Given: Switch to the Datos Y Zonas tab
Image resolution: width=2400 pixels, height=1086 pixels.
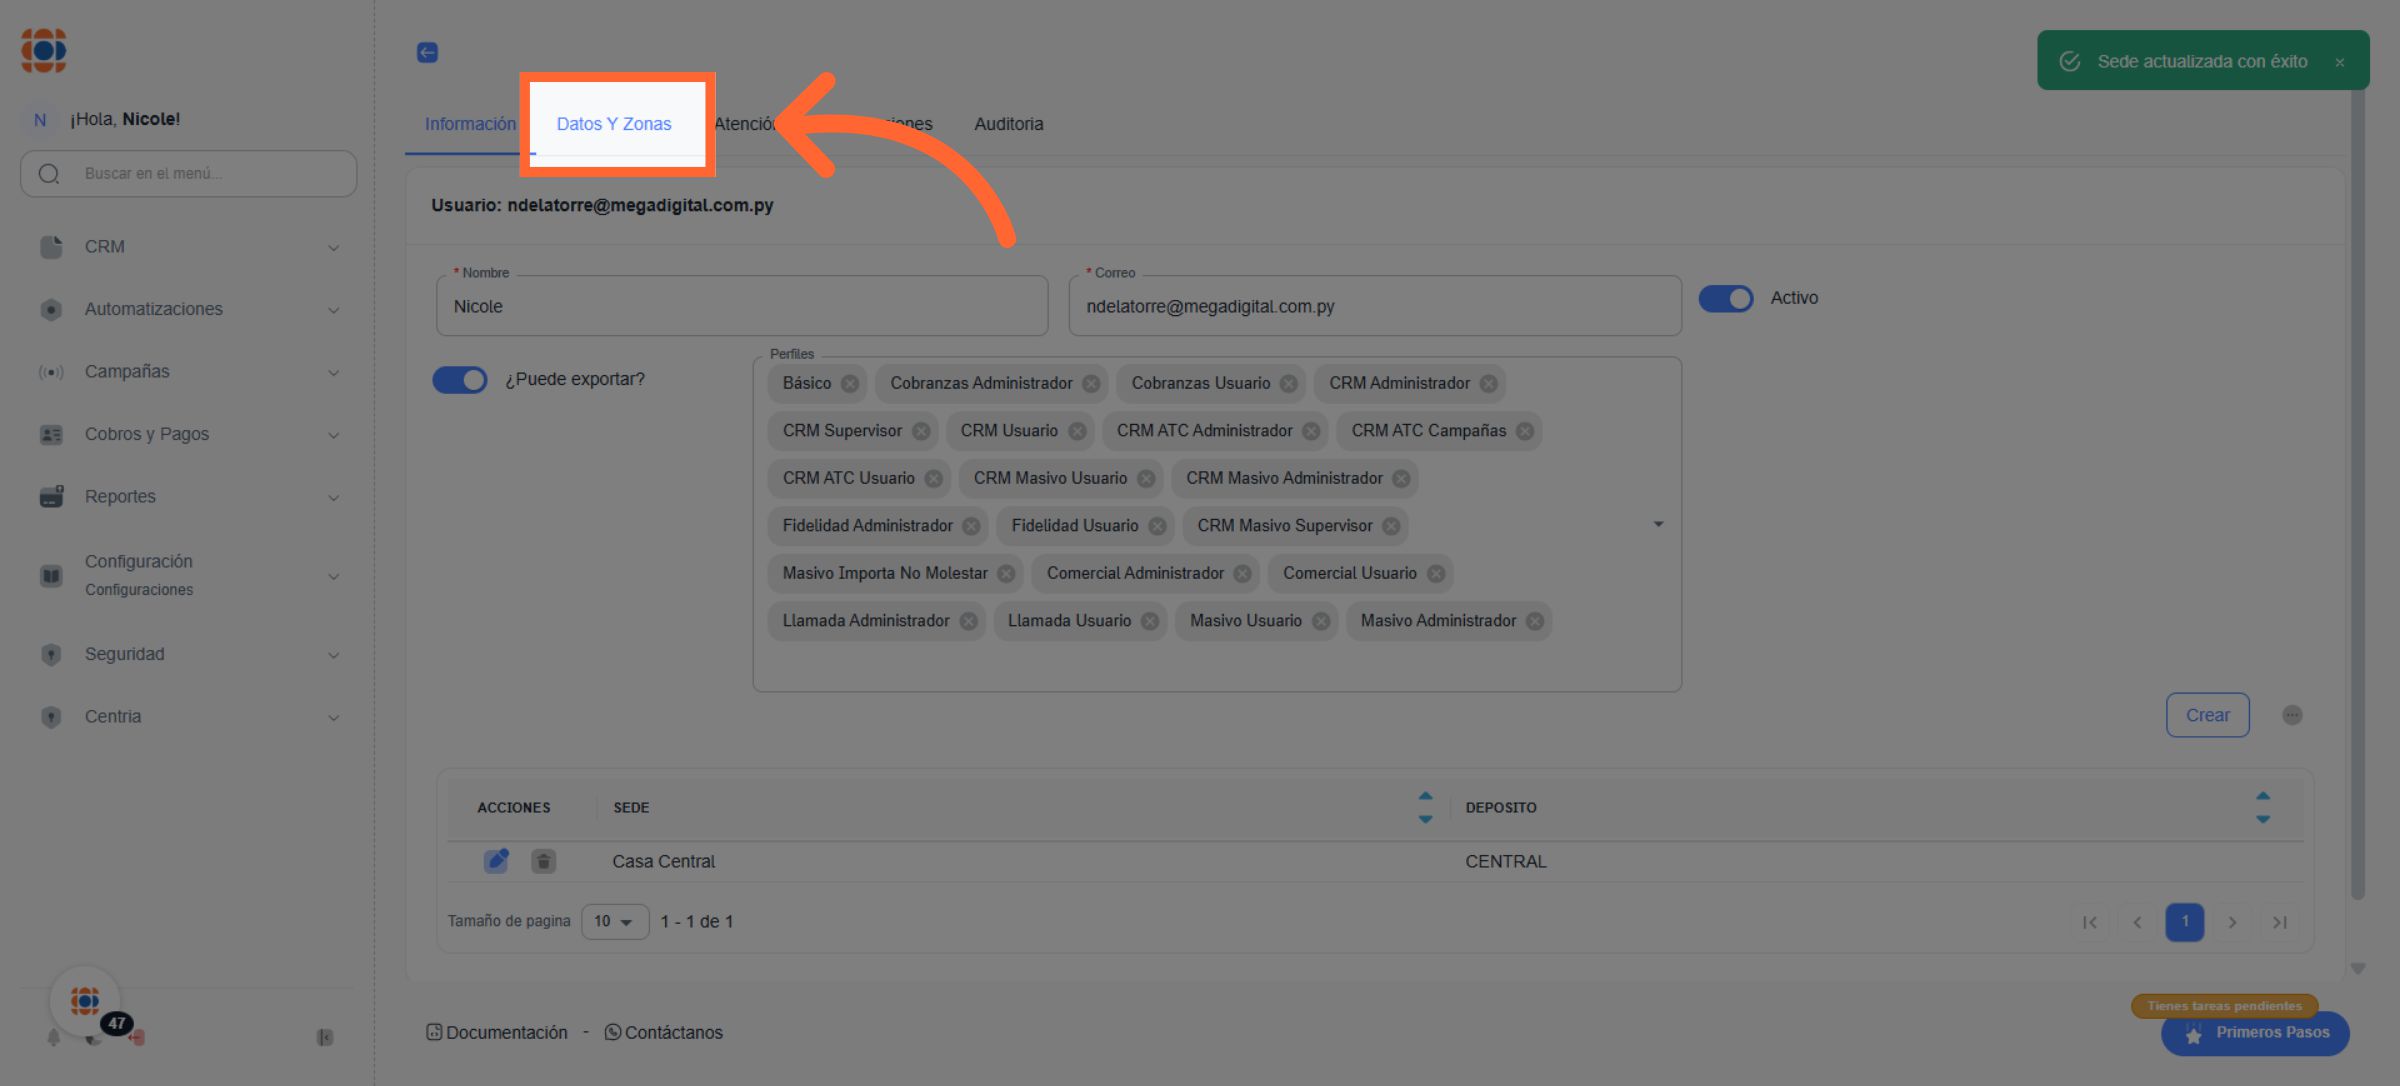Looking at the screenshot, I should point(614,124).
